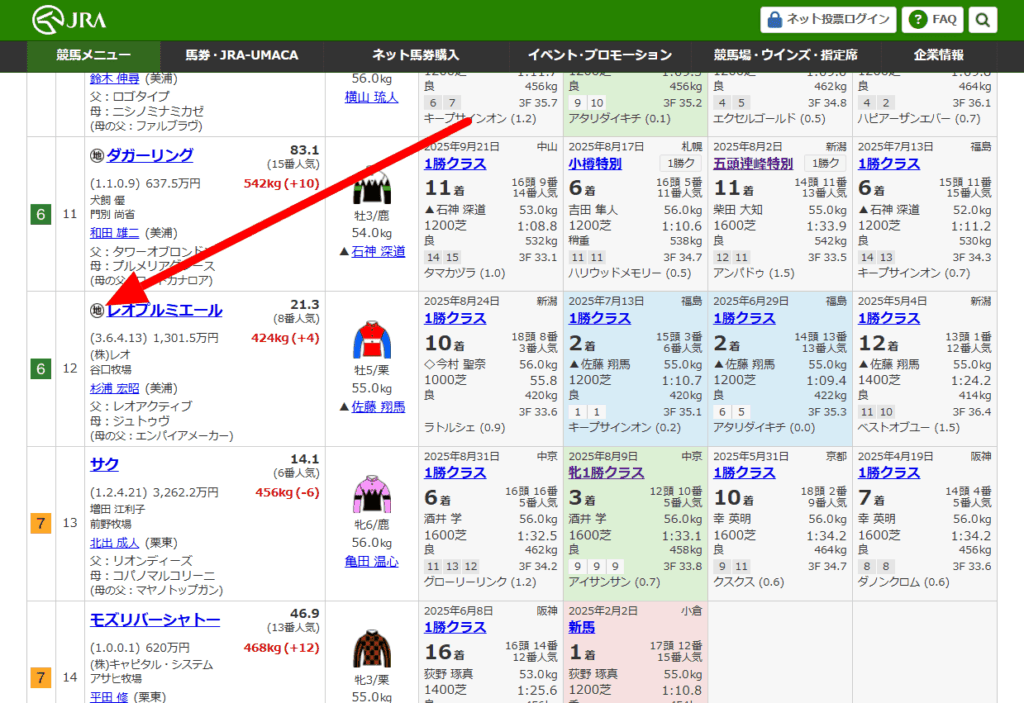Click モズリバーシャトー checkered silk icon

[371, 650]
